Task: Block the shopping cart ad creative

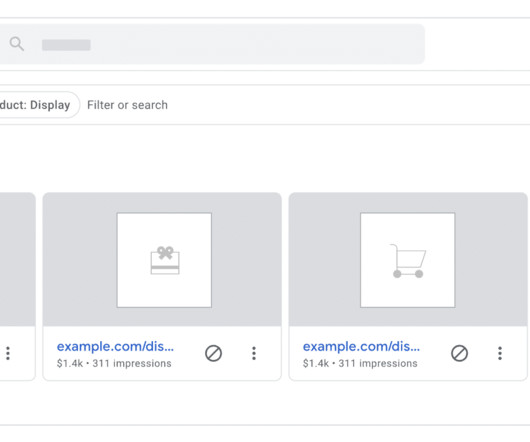Action: 459,353
